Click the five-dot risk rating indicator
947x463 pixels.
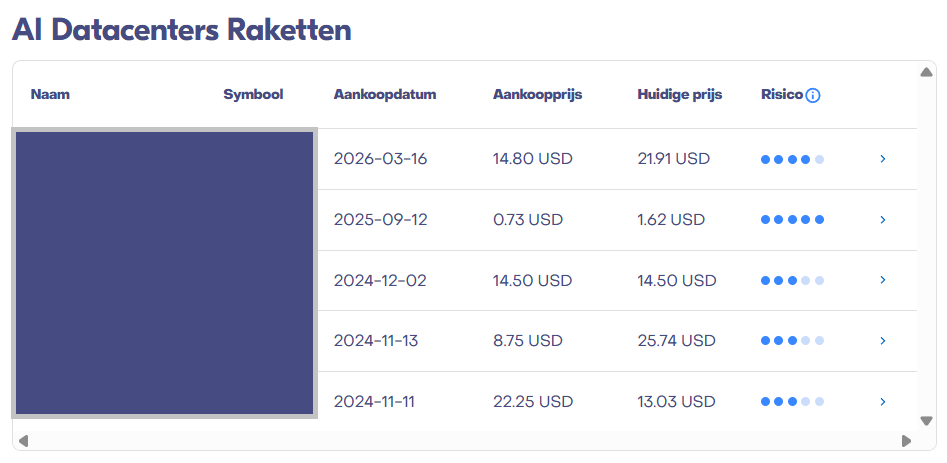pos(792,220)
